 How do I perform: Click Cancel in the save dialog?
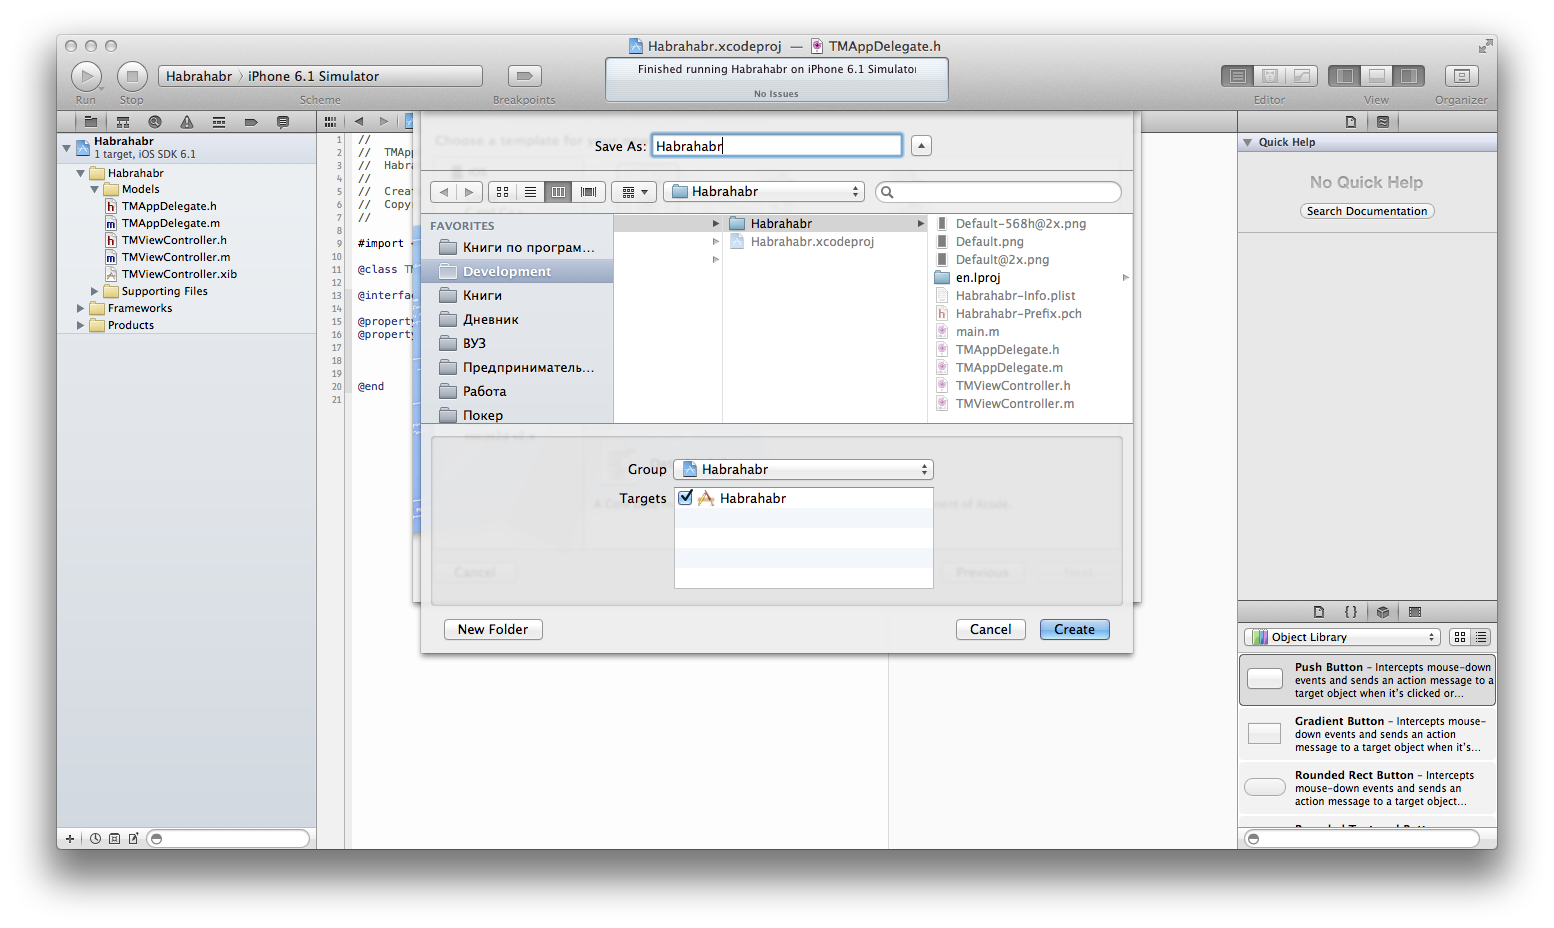991,630
